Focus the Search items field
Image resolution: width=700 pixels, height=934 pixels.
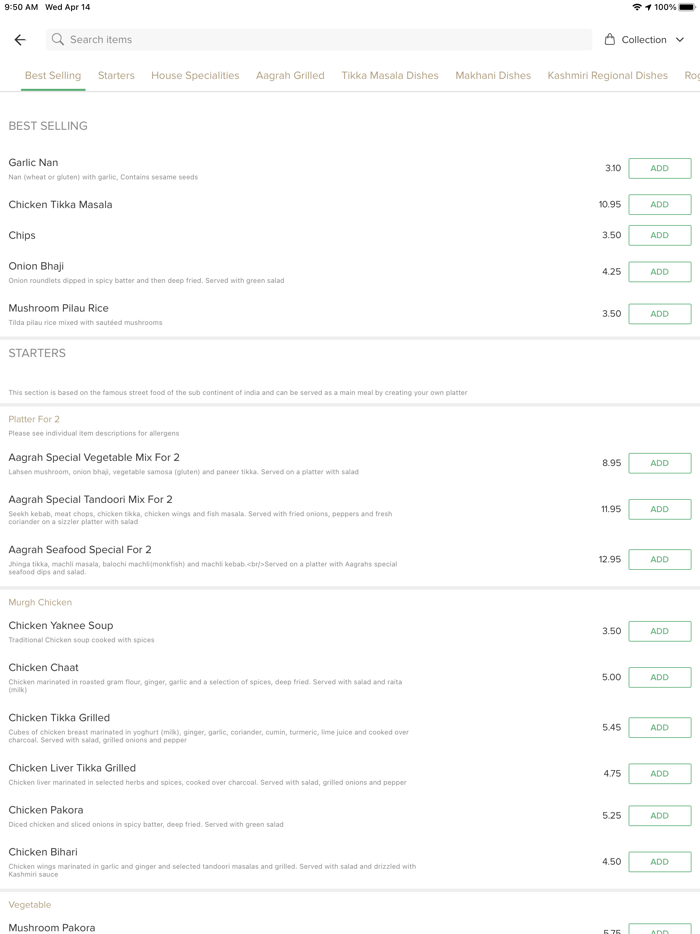click(x=320, y=40)
